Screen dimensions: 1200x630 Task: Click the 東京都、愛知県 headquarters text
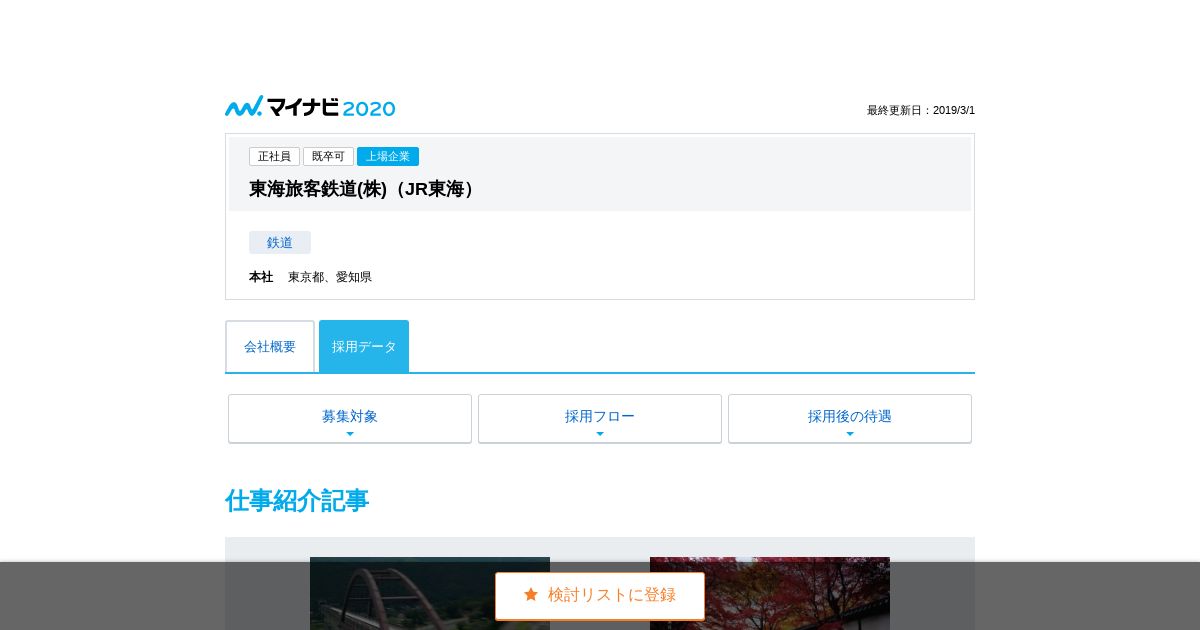click(x=330, y=277)
